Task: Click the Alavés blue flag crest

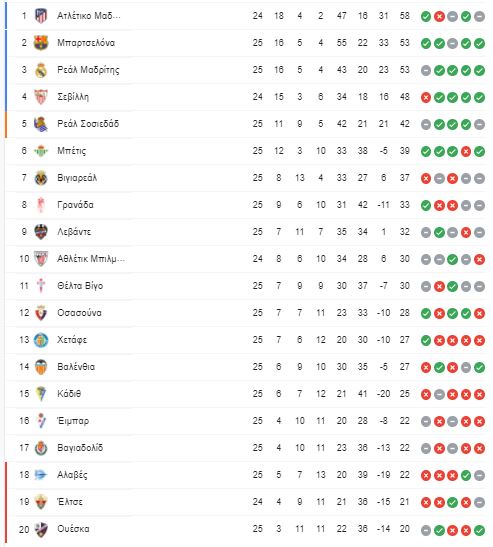Action: (41, 475)
